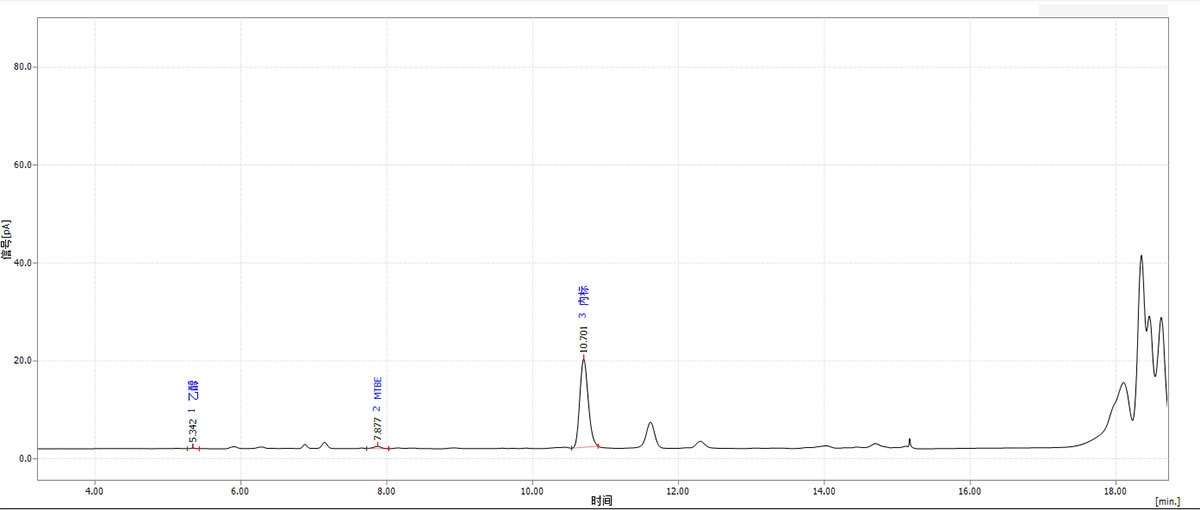This screenshot has height=510, width=1200.
Task: Click the 内标 peak label
Action: pos(584,295)
